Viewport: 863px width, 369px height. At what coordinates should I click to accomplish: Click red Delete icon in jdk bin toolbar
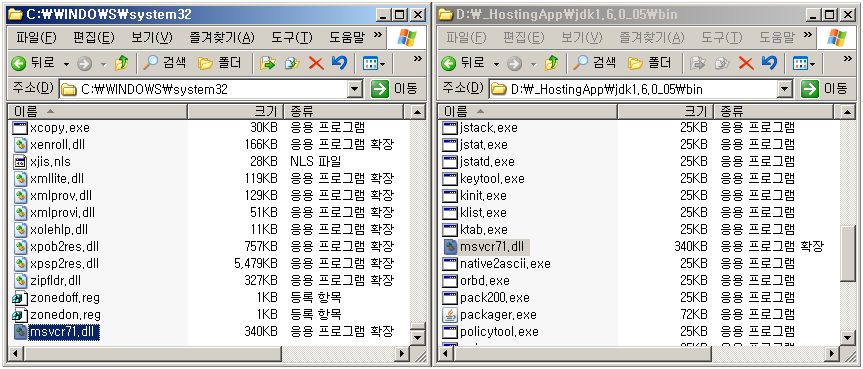pos(746,64)
